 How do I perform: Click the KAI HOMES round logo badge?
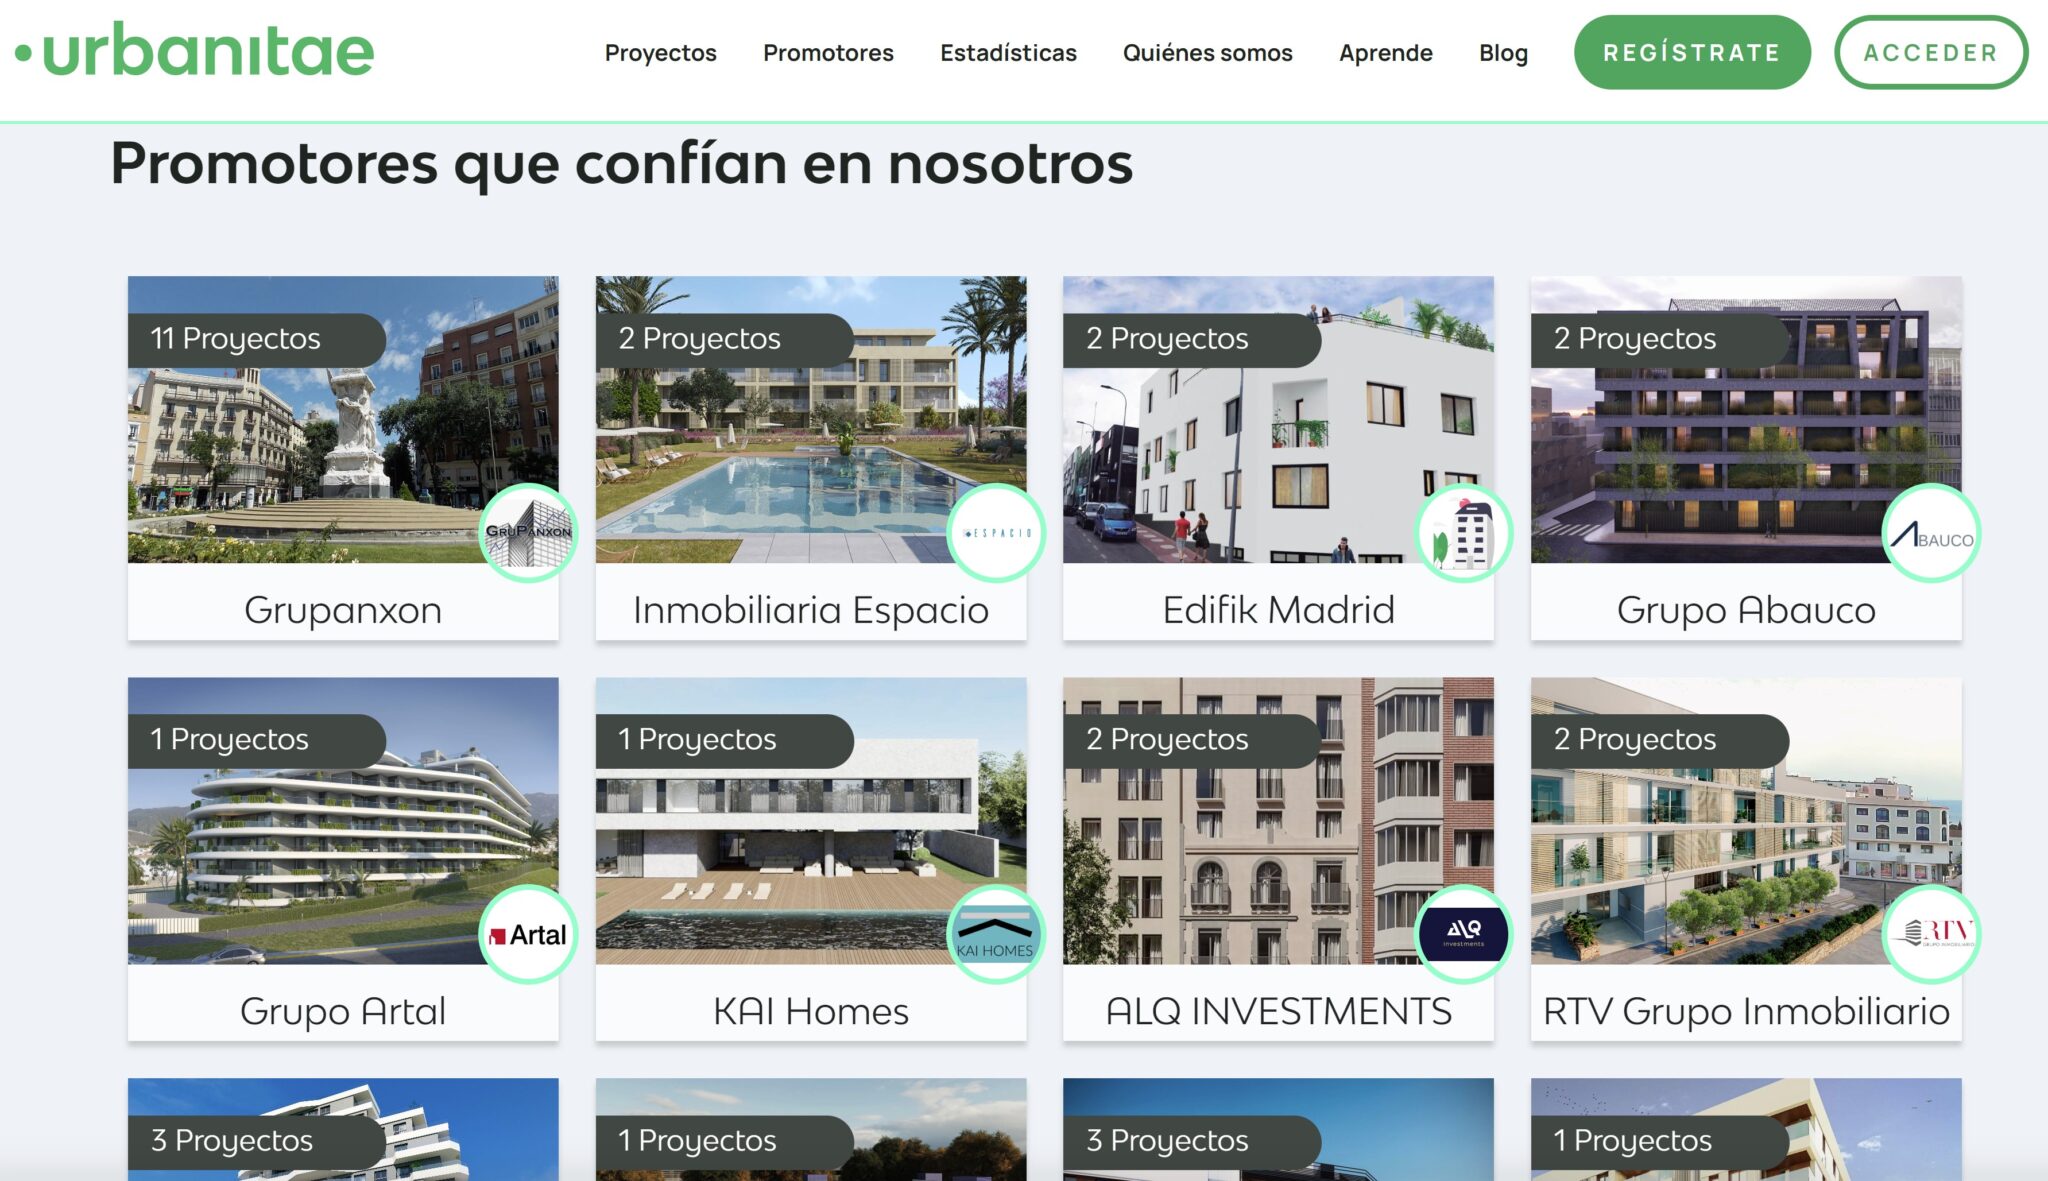click(996, 934)
